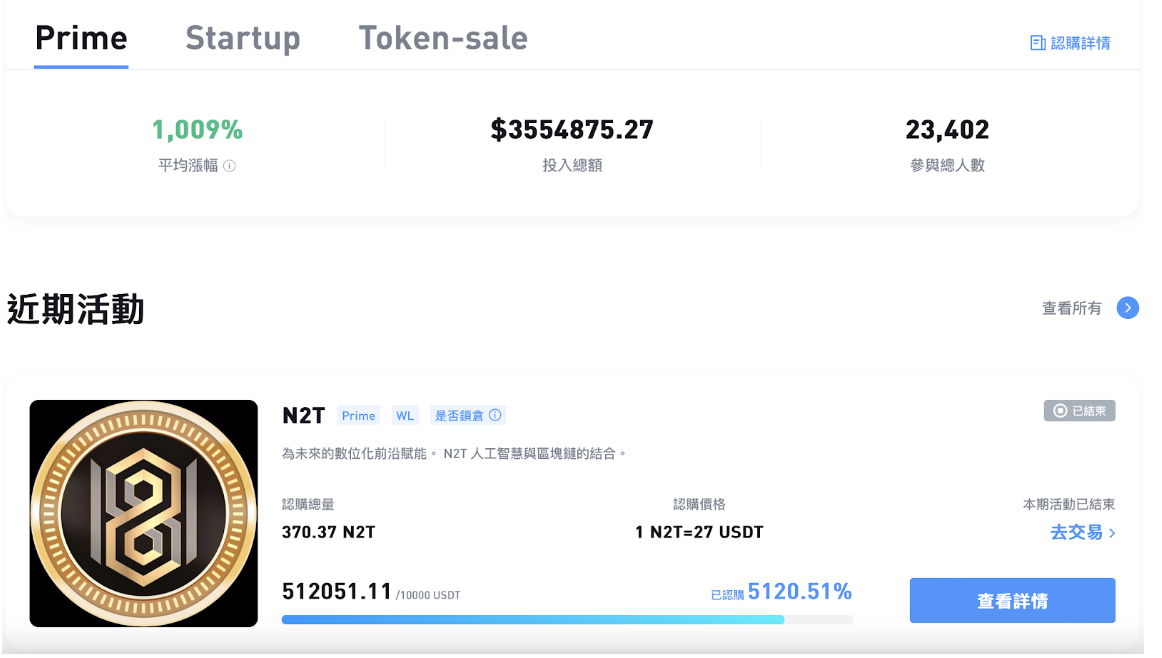Click the info icon beside 是否鎖倉
Screen dimensions: 1162x658
tap(495, 415)
